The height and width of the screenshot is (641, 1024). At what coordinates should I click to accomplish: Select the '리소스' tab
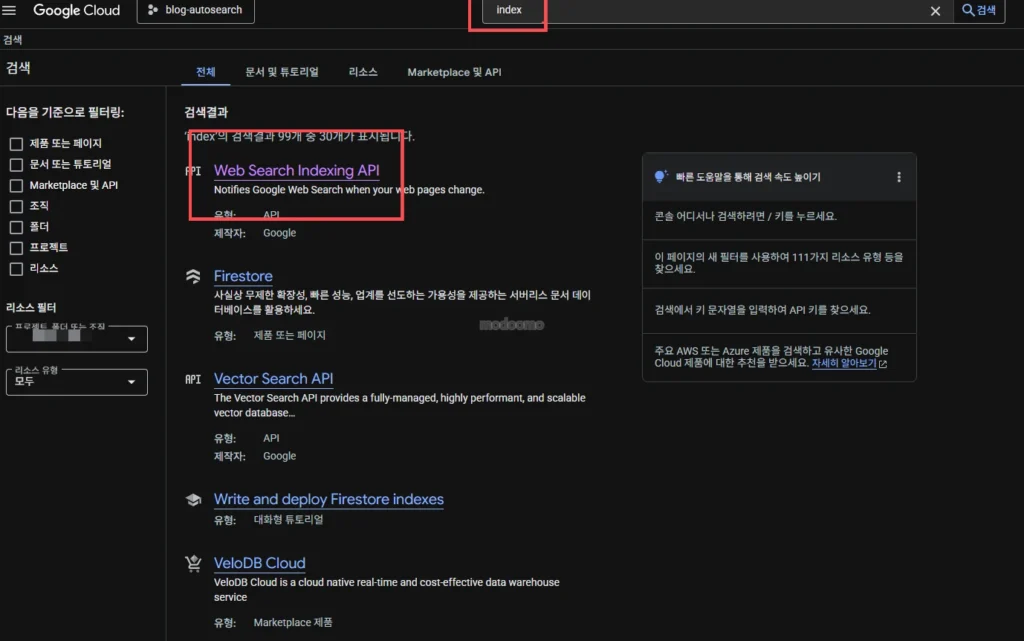(x=363, y=72)
